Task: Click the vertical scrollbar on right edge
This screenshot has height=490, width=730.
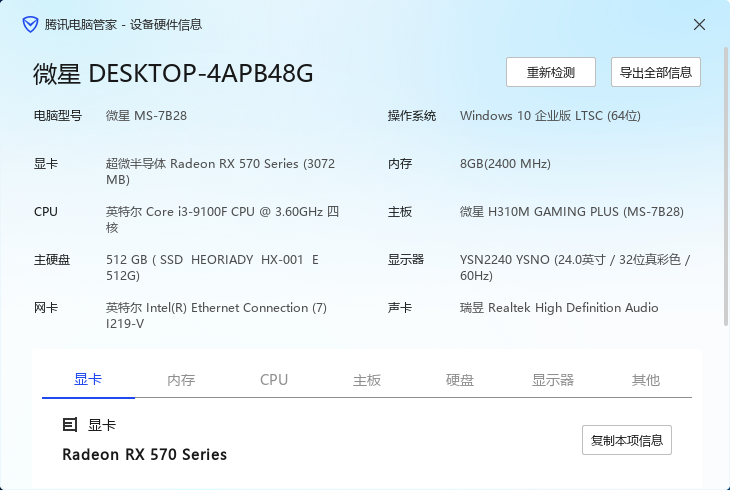Action: click(x=726, y=186)
